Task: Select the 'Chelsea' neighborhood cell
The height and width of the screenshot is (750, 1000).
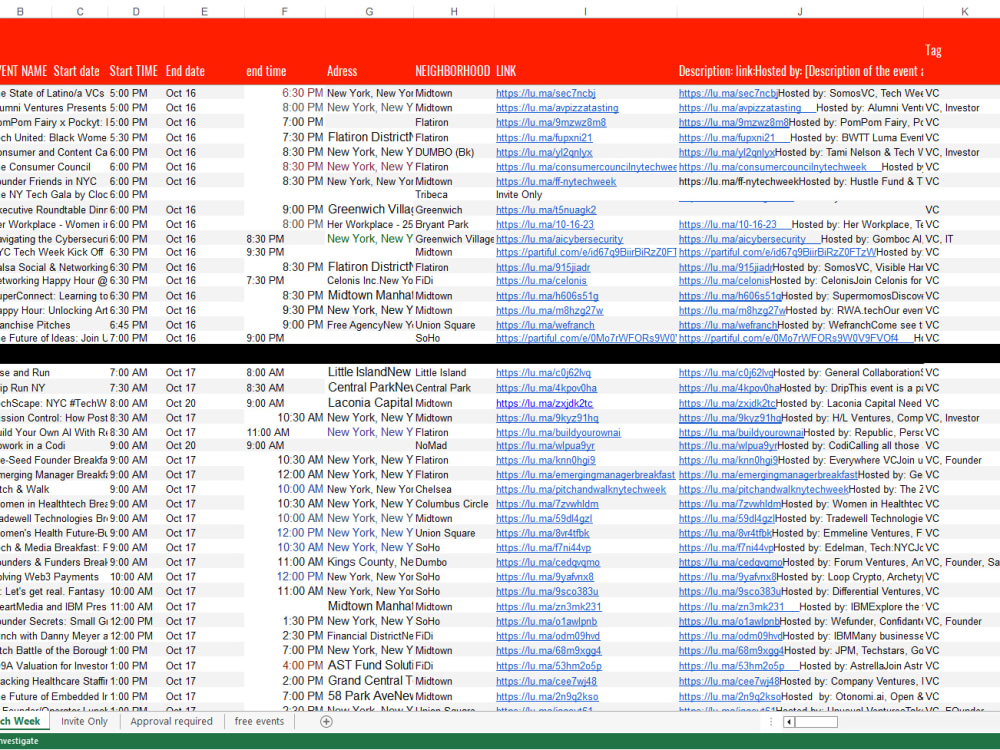Action: (x=433, y=490)
